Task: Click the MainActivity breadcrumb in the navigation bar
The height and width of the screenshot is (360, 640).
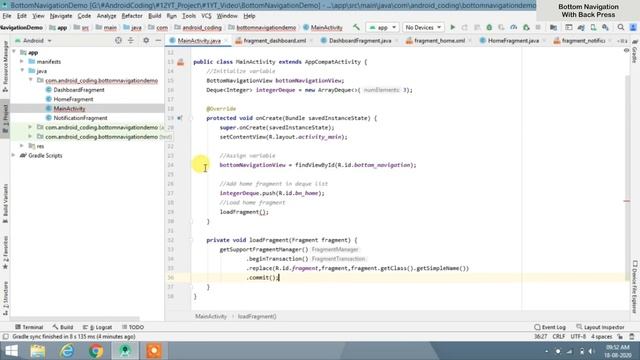Action: [323, 28]
